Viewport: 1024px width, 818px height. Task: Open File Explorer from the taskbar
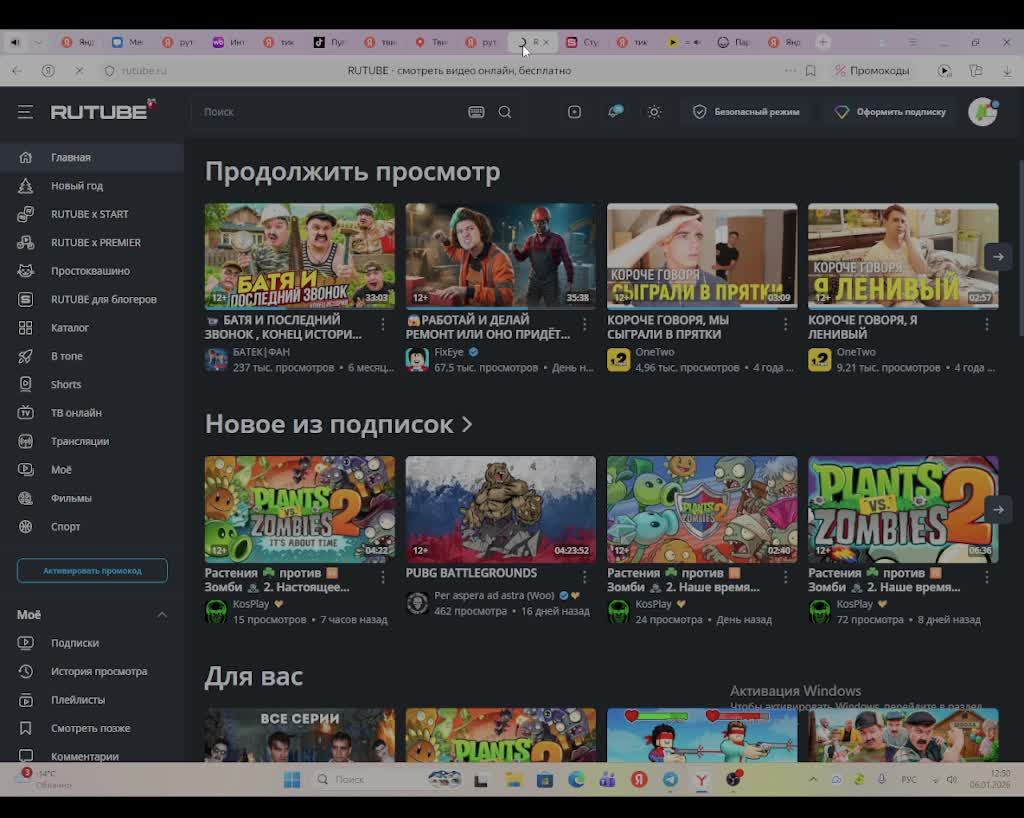(513, 779)
